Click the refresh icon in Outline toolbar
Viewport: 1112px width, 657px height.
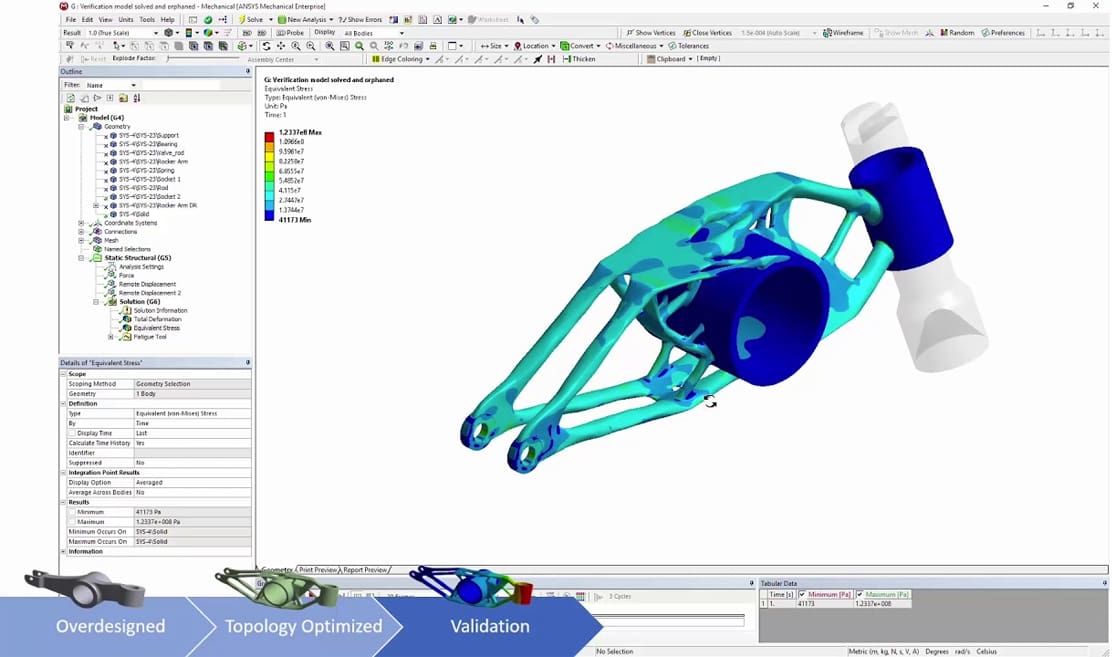pyautogui.click(x=71, y=98)
